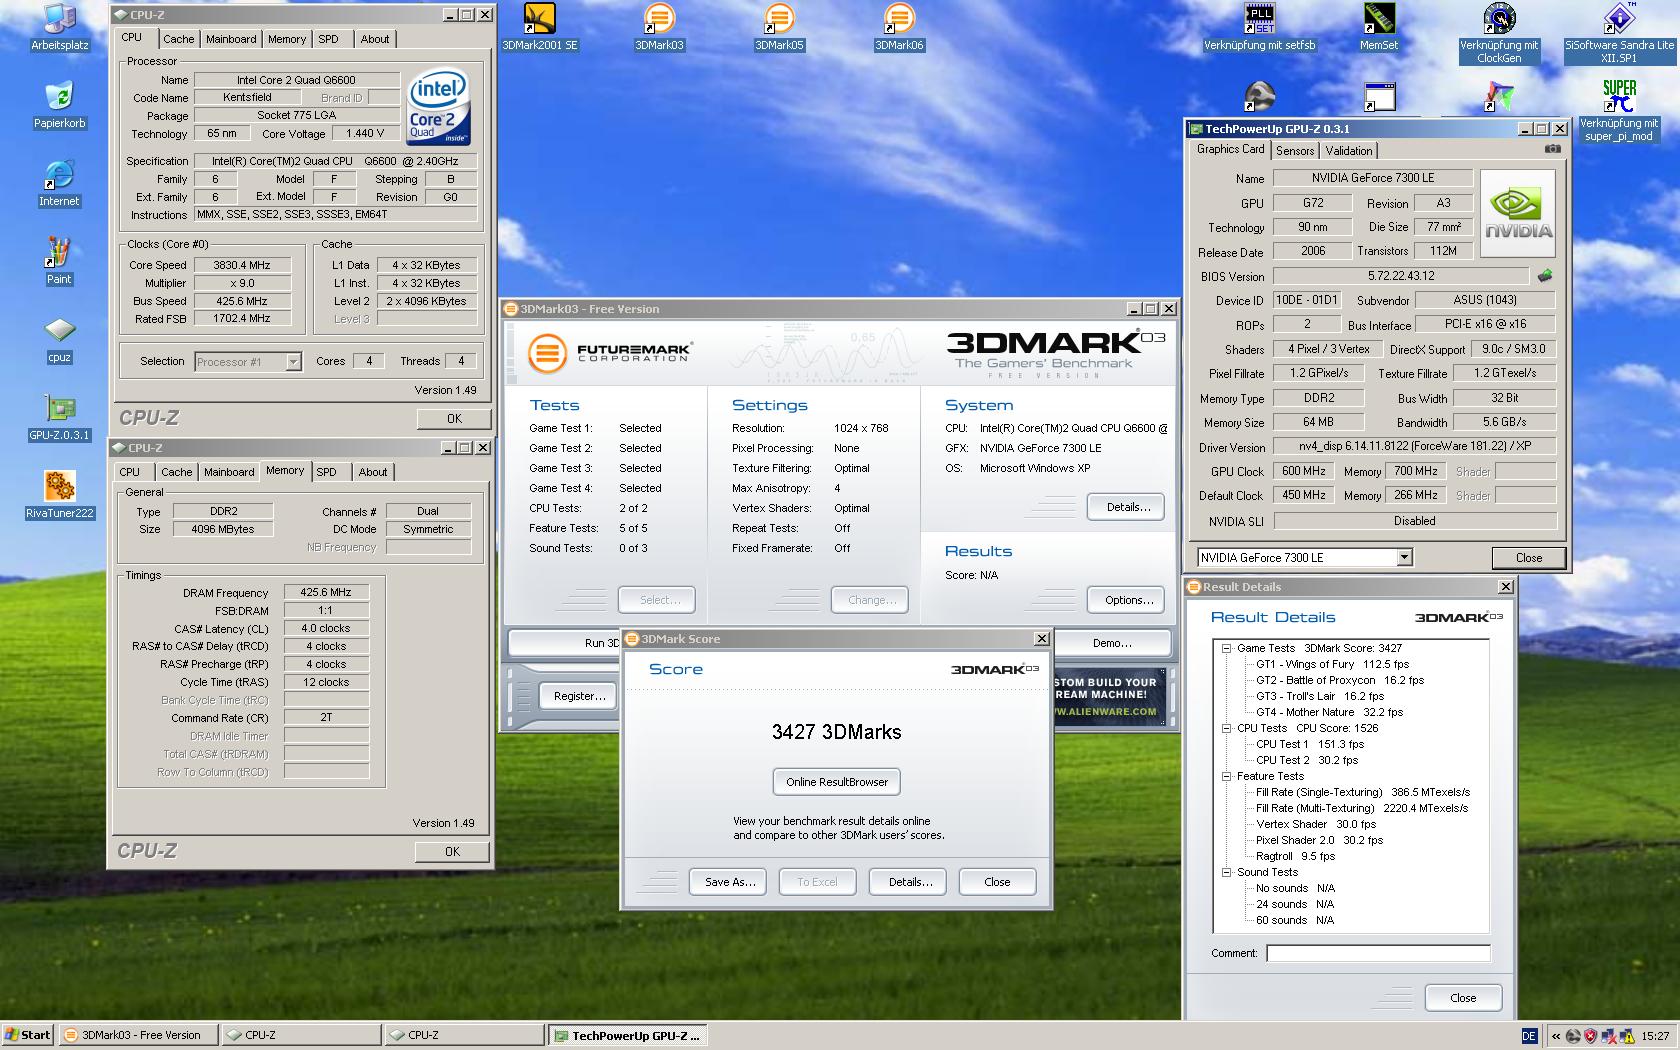
Task: Click the DE language indicator in tray
Action: [x=1528, y=1036]
